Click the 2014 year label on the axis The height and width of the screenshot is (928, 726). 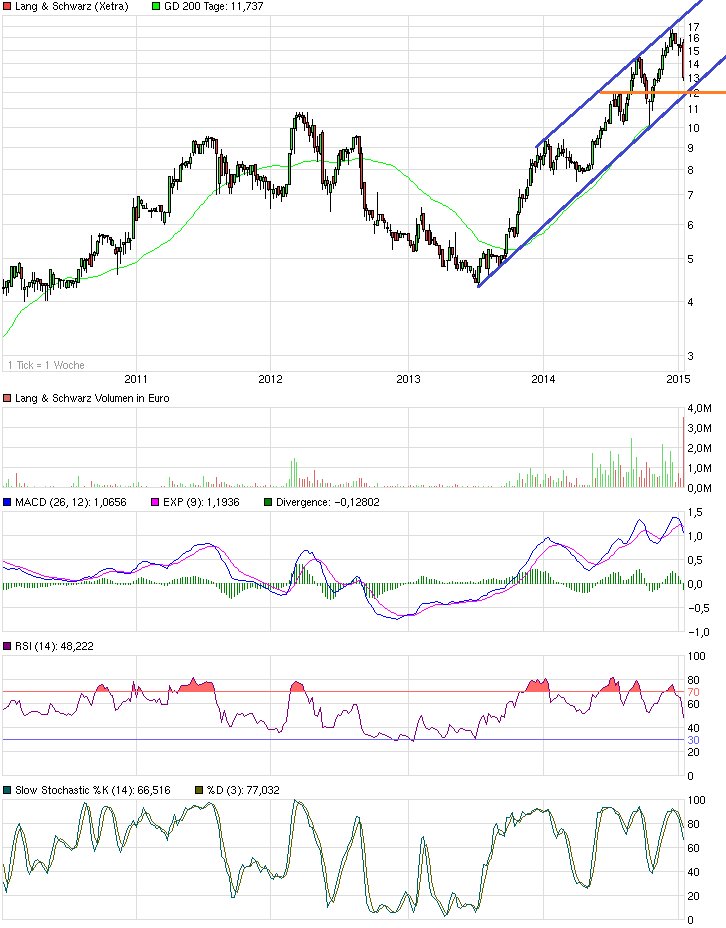click(543, 379)
